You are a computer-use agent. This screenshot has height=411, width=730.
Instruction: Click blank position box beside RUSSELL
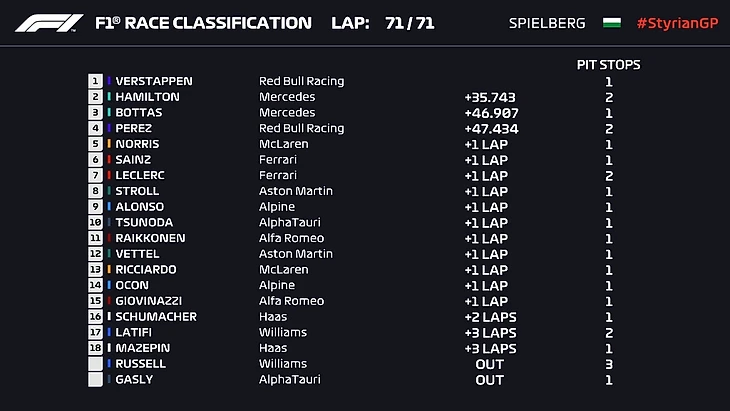point(96,364)
